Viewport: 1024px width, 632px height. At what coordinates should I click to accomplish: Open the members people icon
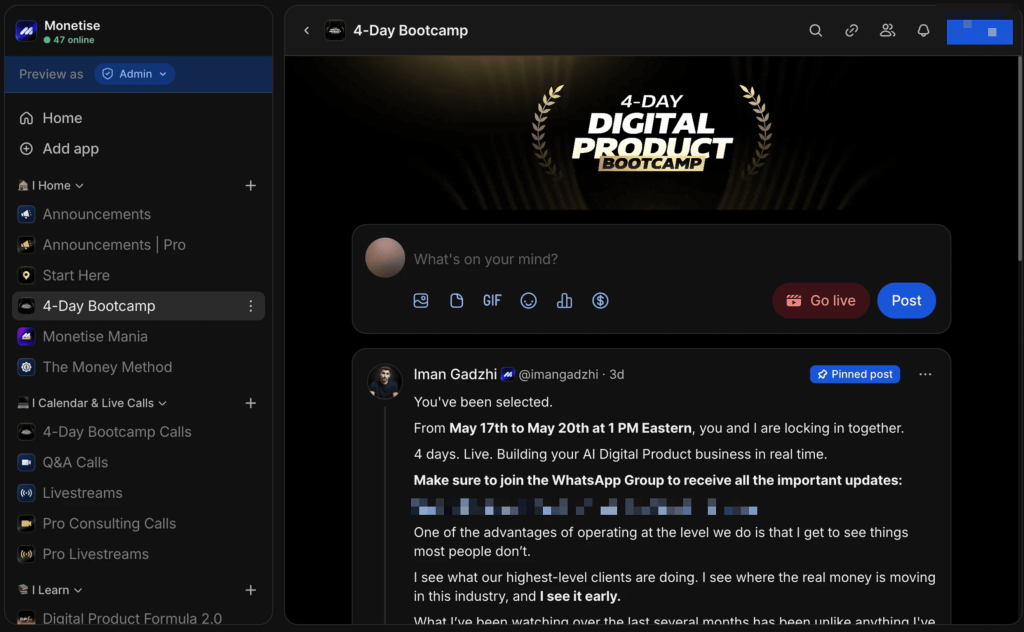click(x=887, y=31)
